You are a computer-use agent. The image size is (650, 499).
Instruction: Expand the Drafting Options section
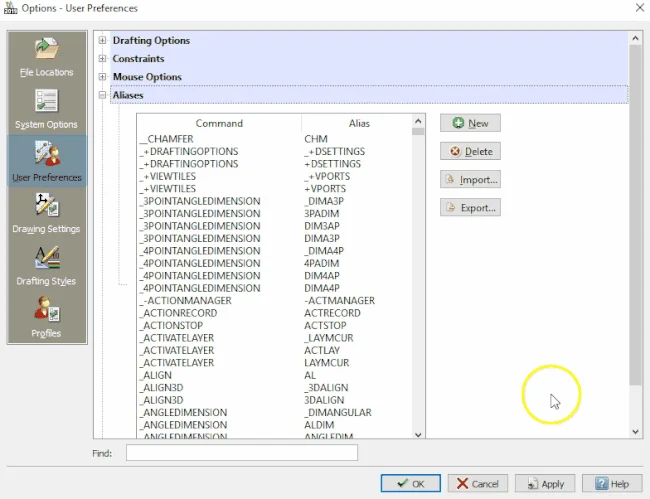(103, 41)
